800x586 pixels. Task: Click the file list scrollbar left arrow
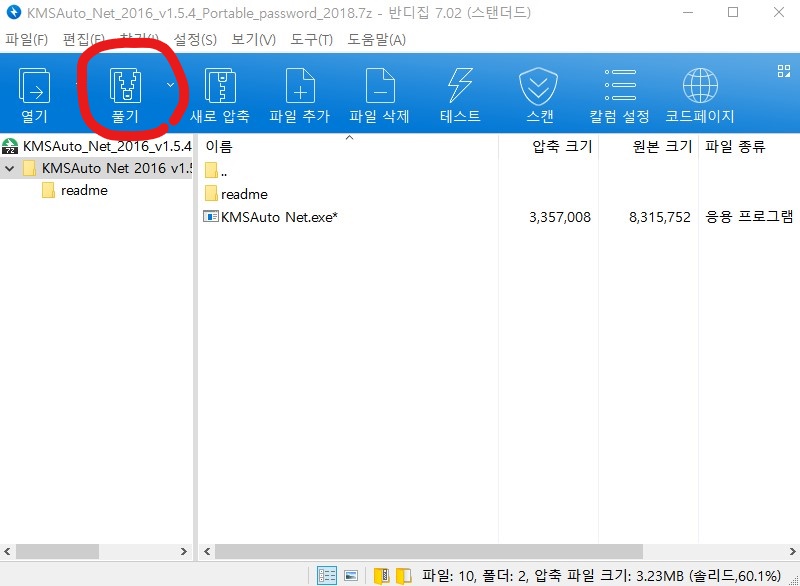[207, 551]
